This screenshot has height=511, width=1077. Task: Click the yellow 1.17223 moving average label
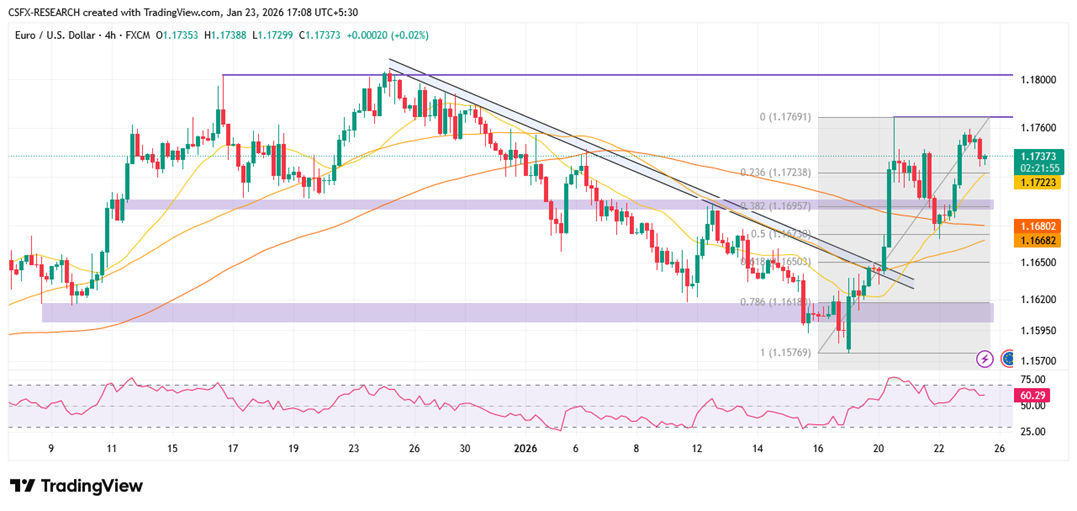click(1039, 181)
